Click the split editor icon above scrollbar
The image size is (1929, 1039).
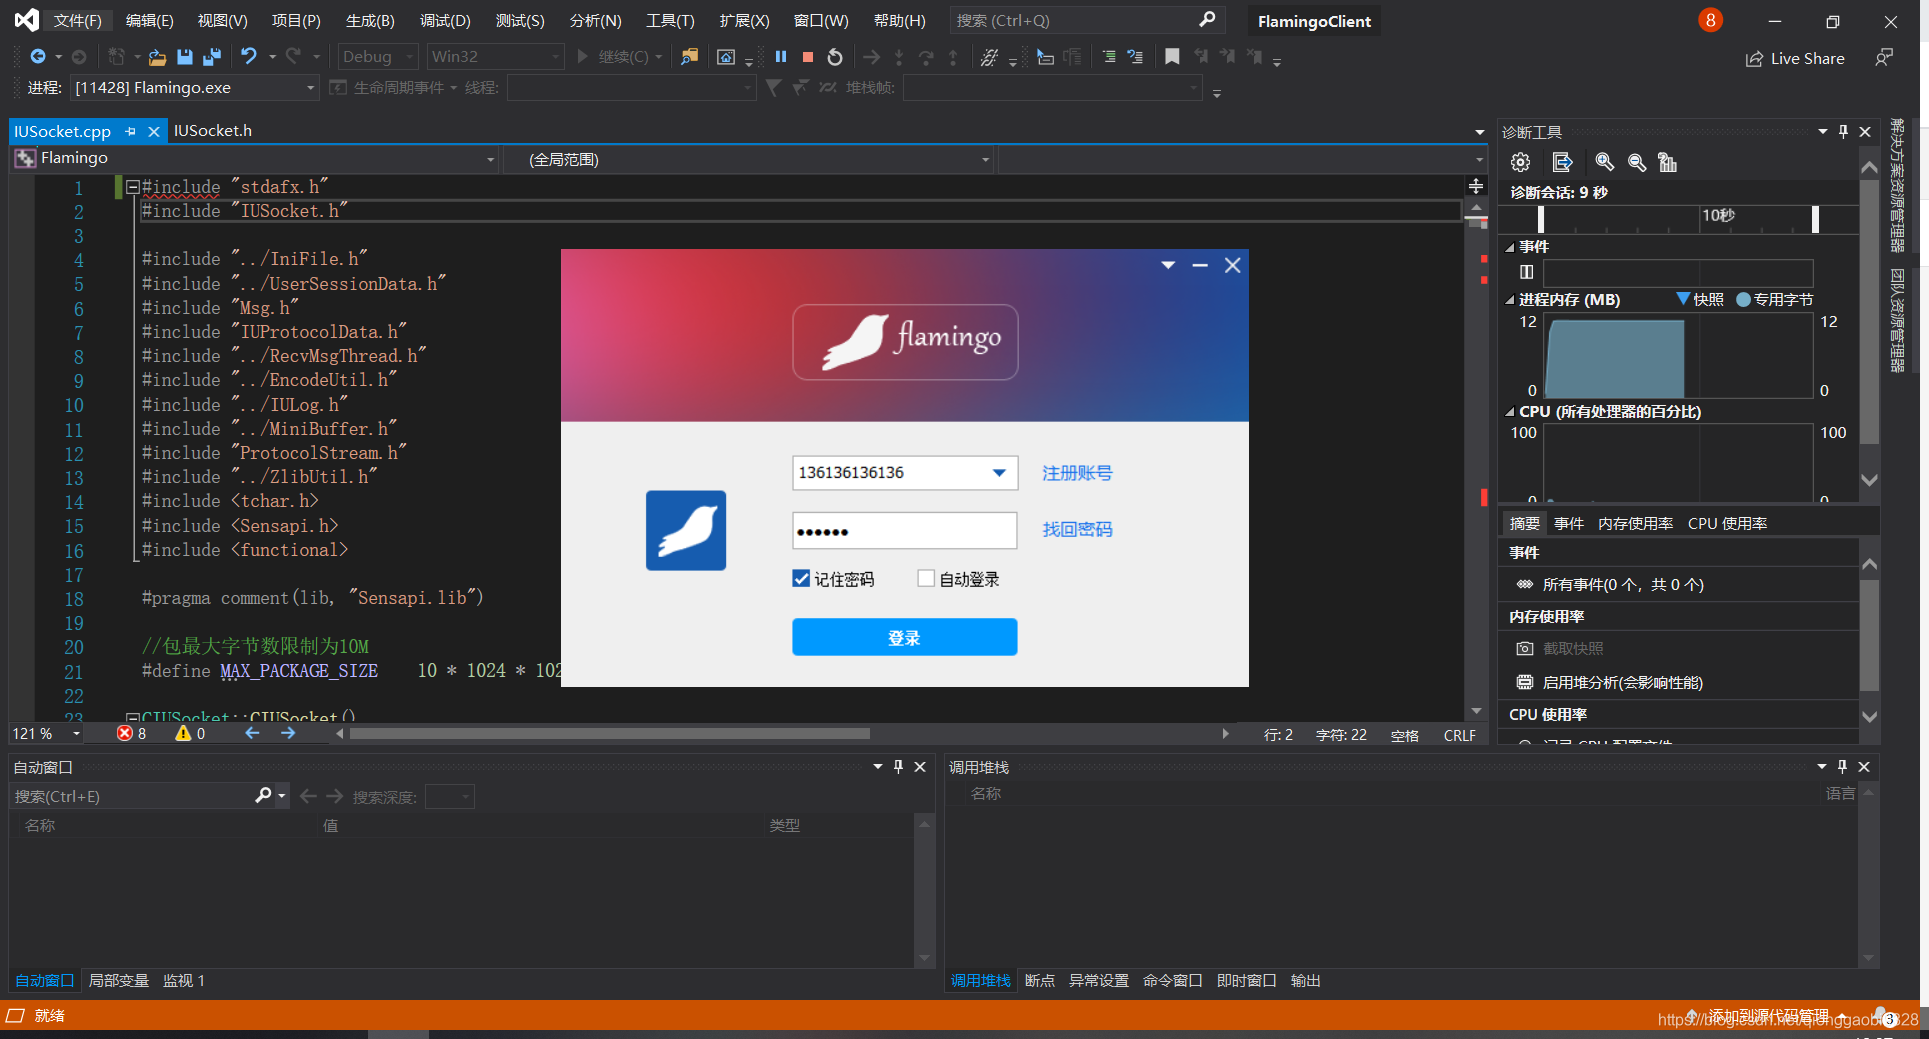(1476, 186)
